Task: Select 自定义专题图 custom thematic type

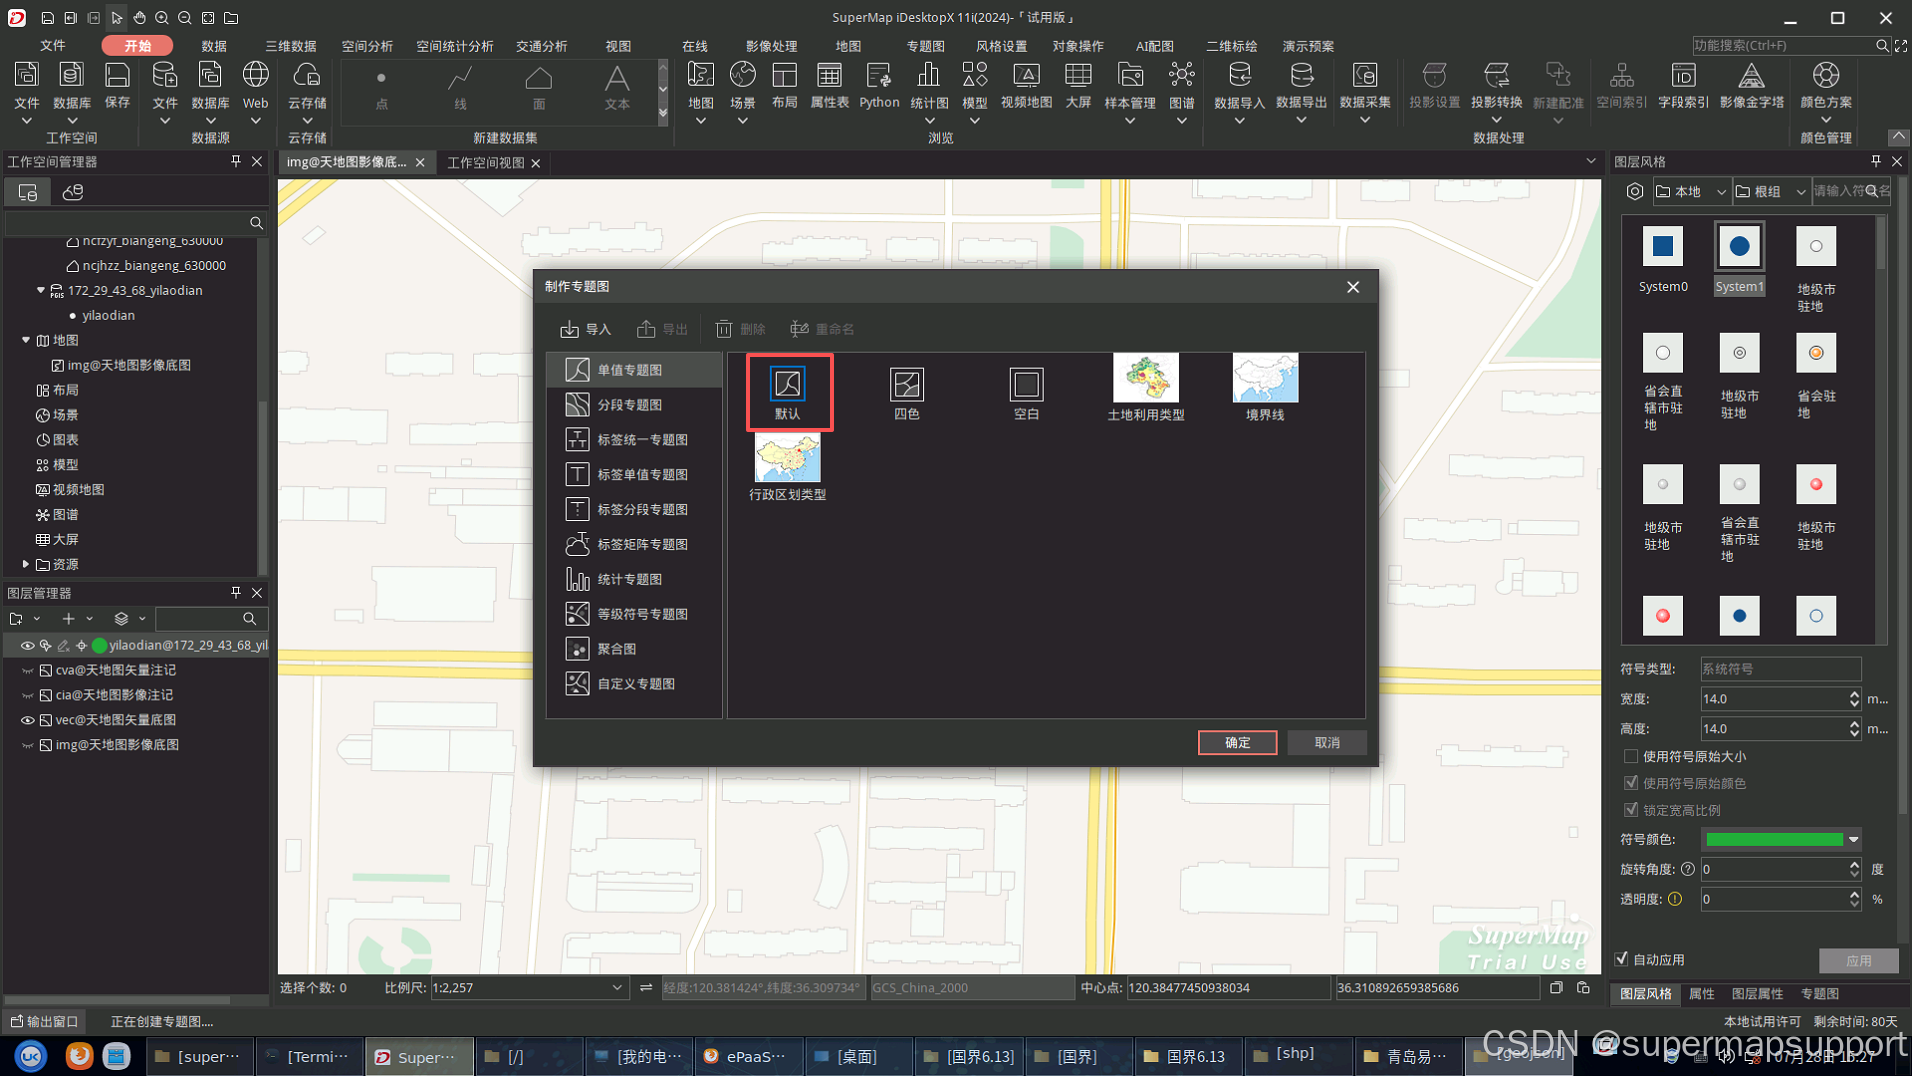Action: (x=634, y=684)
